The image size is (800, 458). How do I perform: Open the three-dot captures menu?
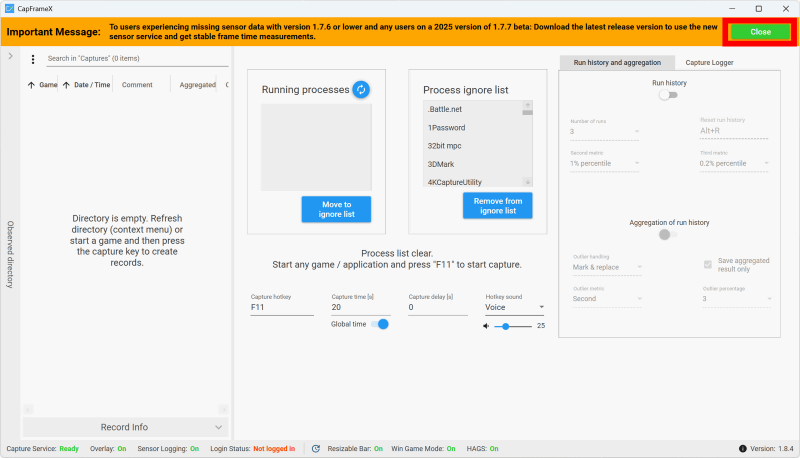tap(33, 60)
